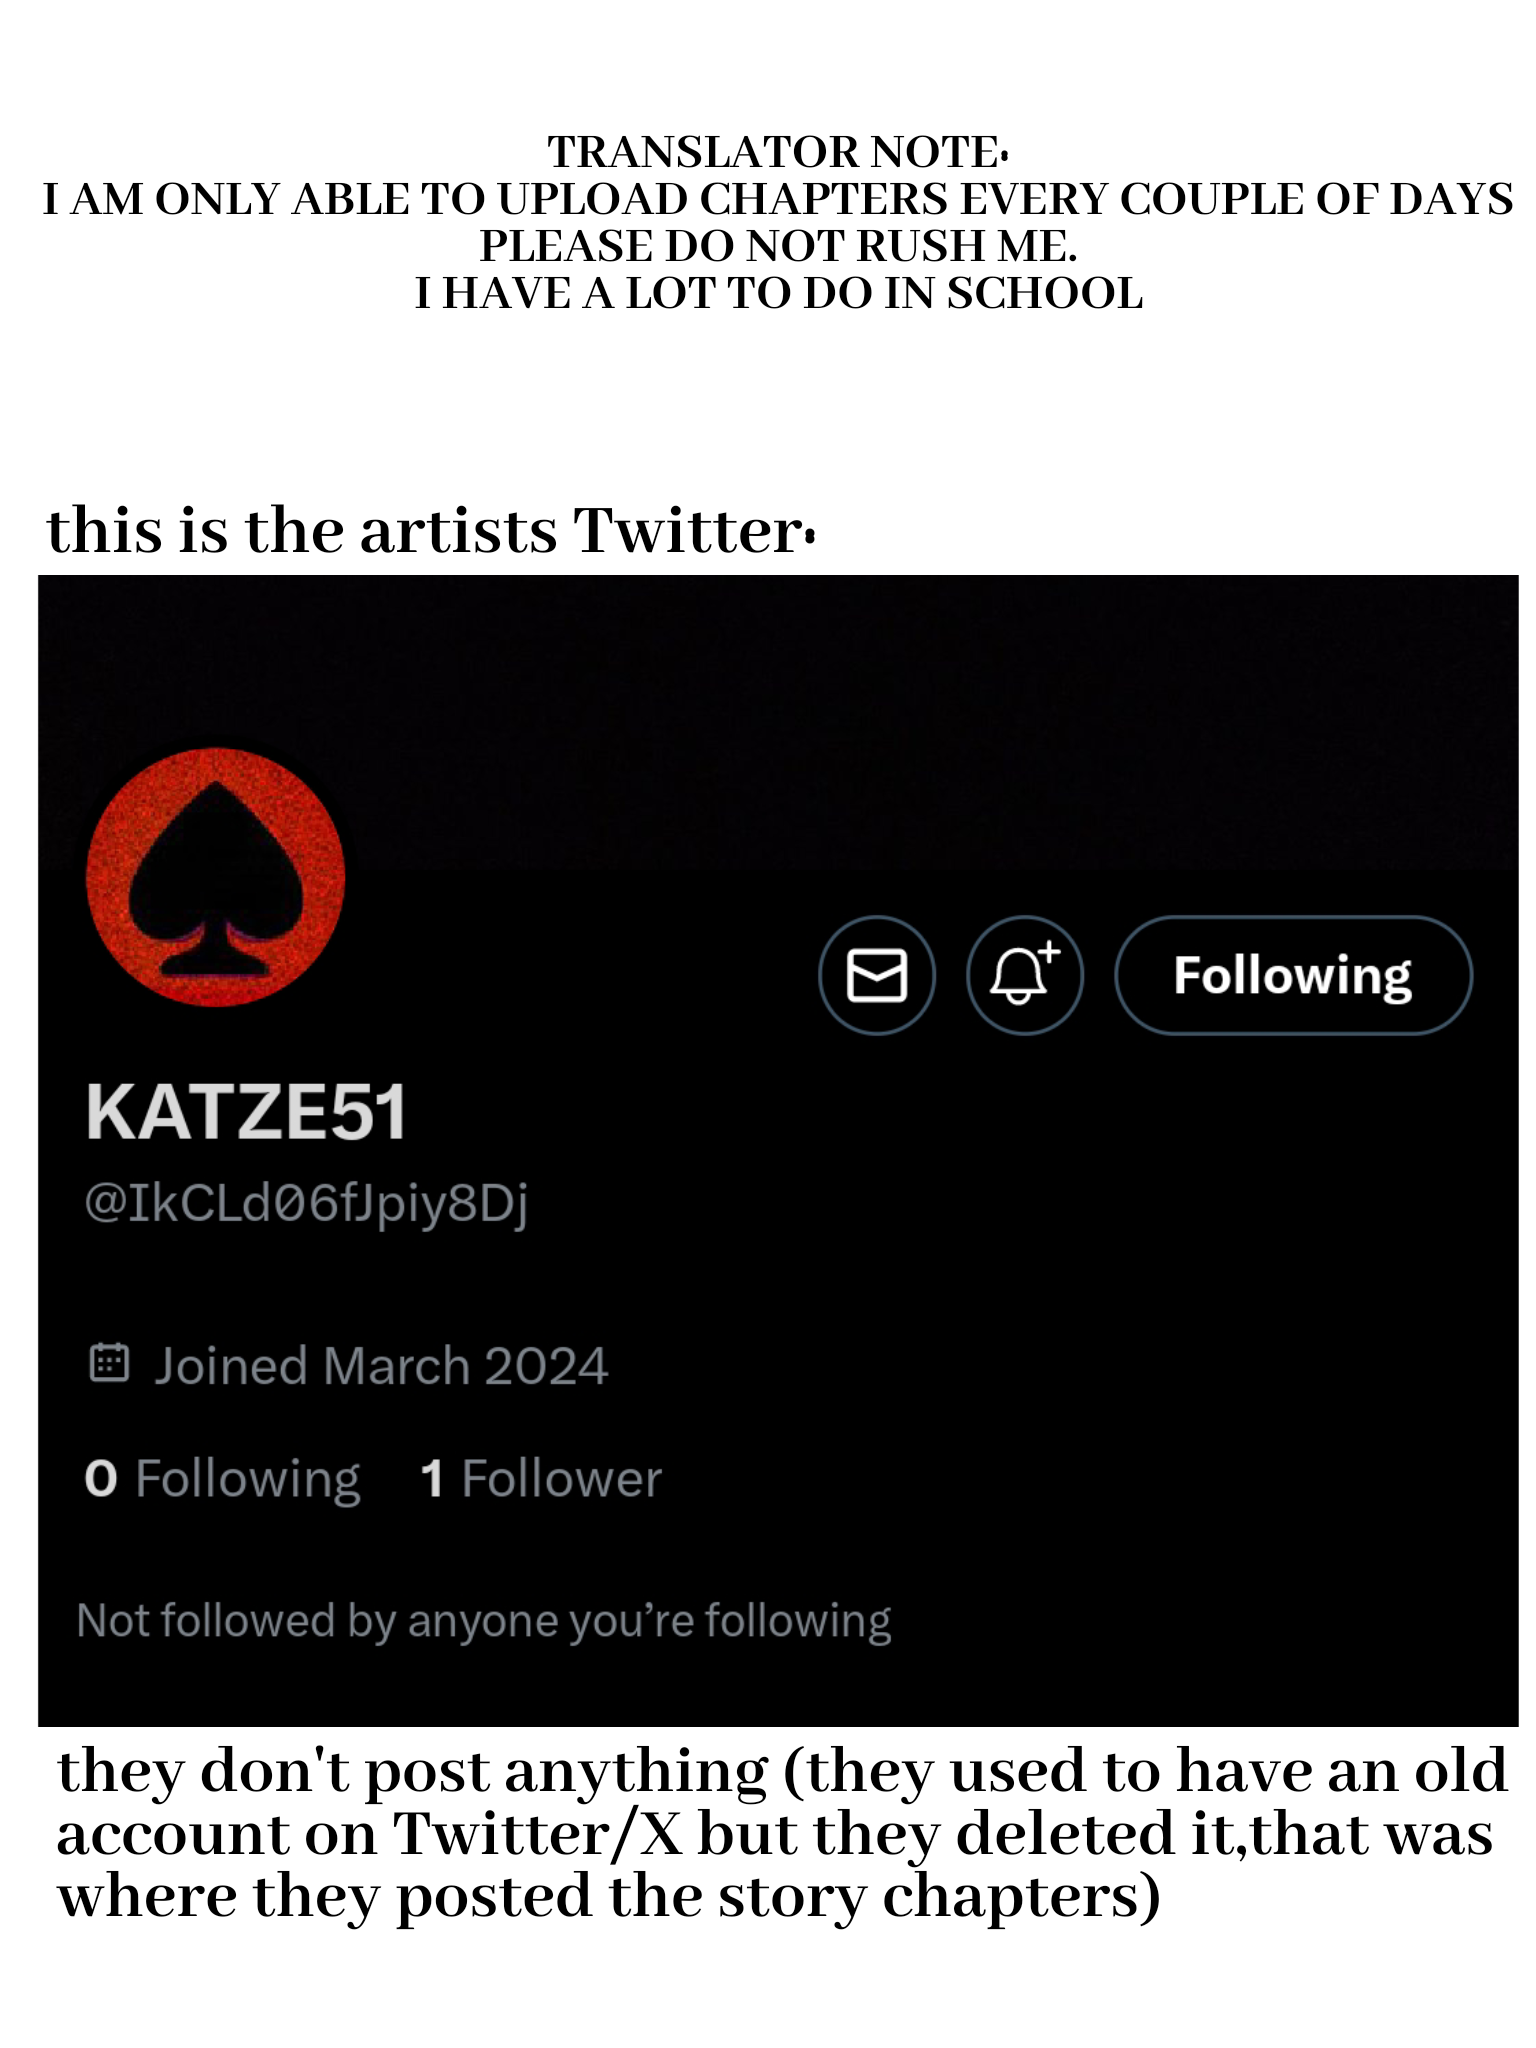Open the red spade profile picture
This screenshot has height=2048, width=1536.
(216, 877)
